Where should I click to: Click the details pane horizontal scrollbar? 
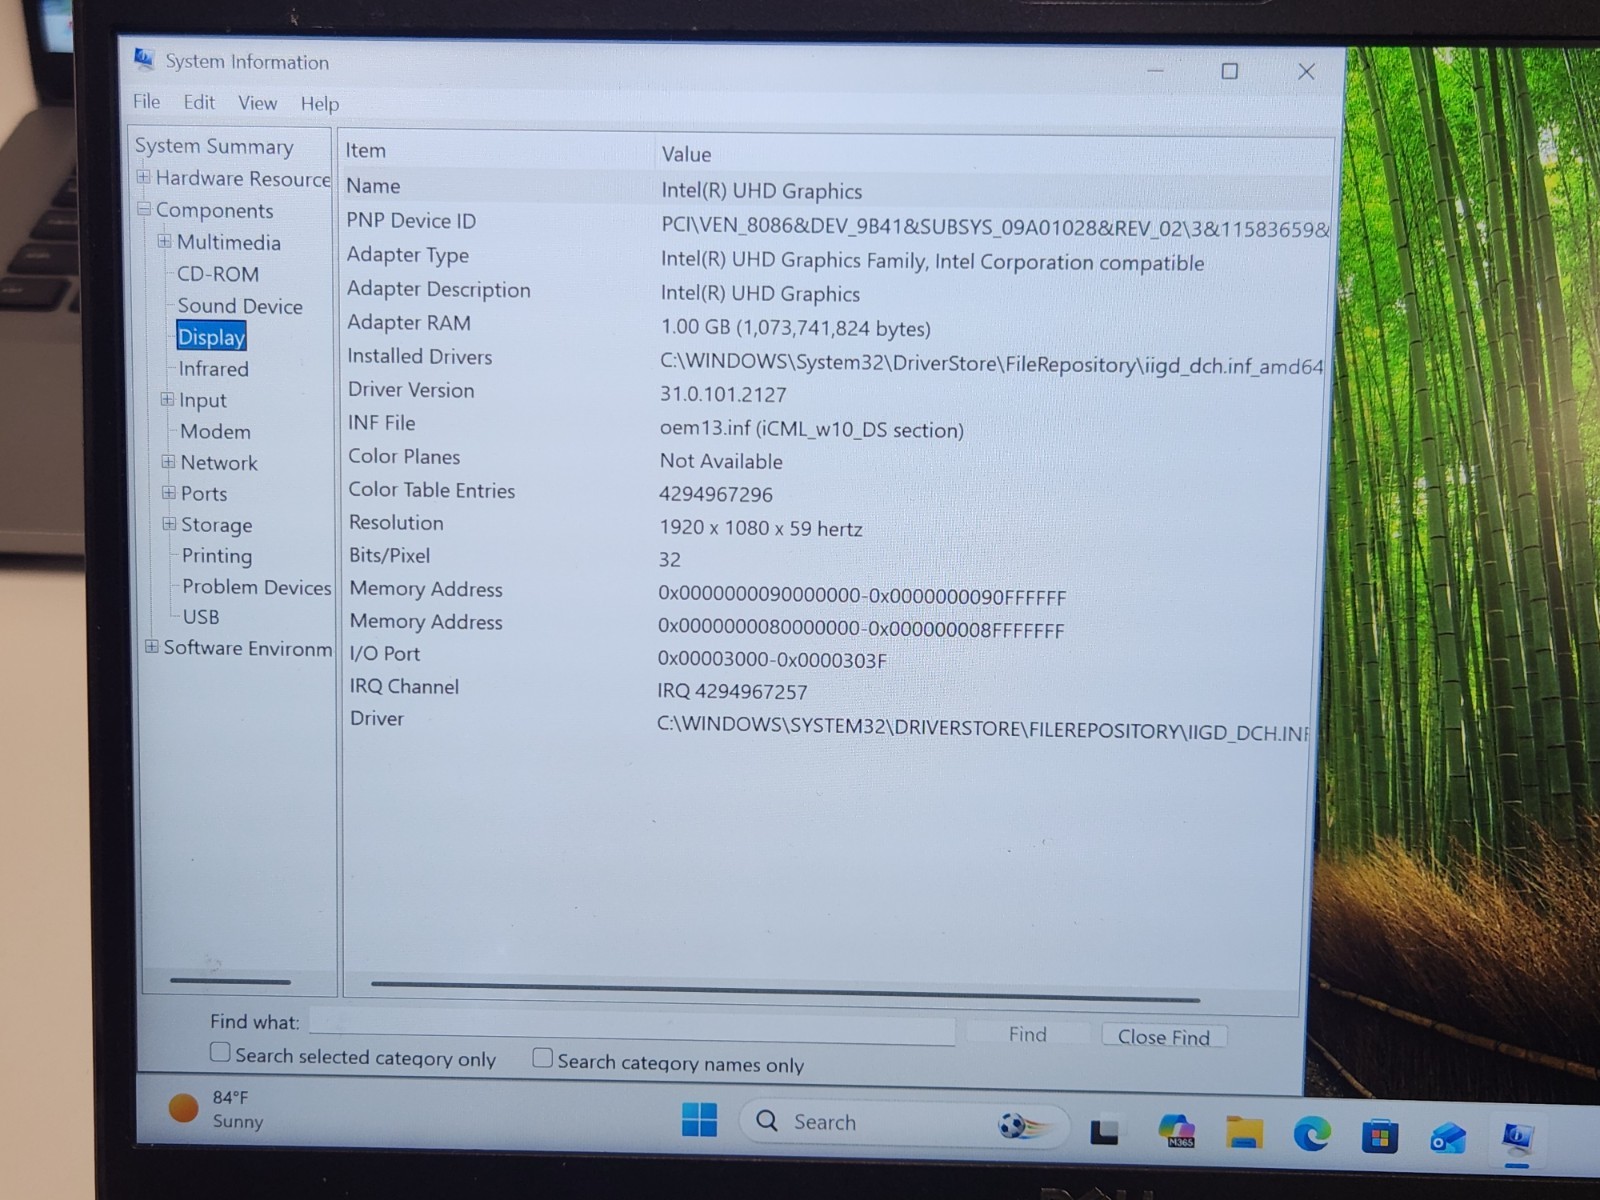point(785,990)
